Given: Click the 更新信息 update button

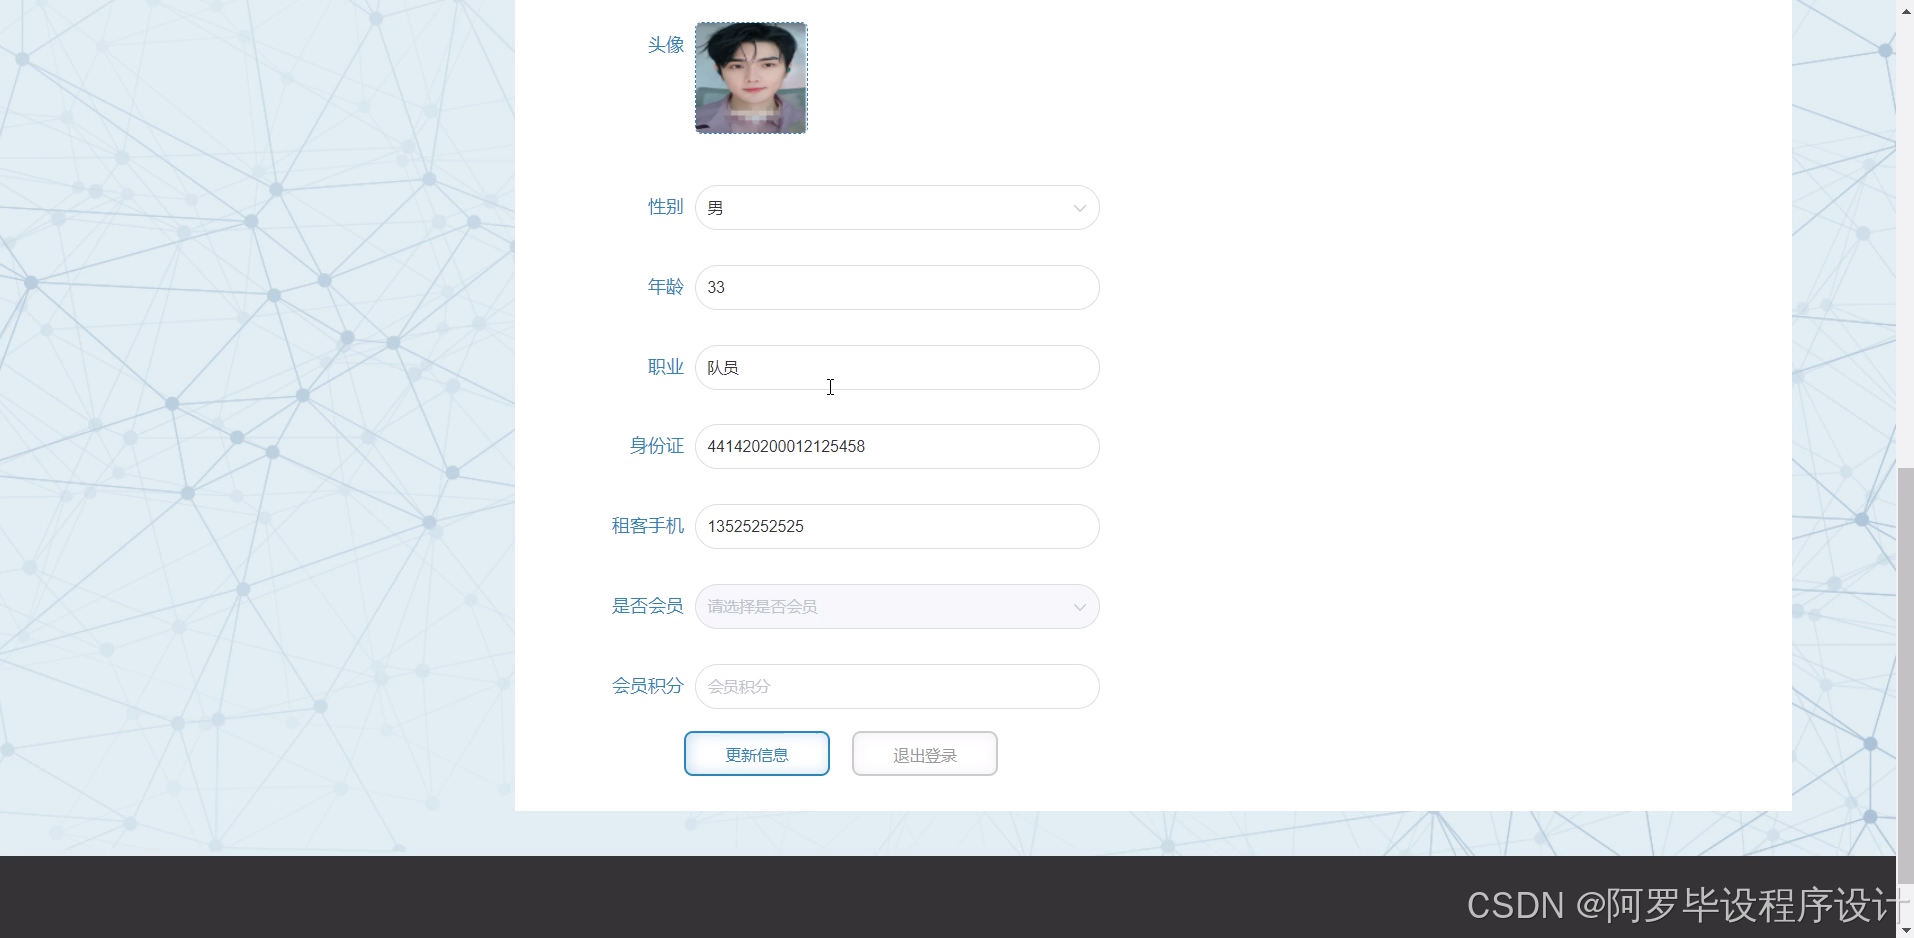Looking at the screenshot, I should coord(756,753).
